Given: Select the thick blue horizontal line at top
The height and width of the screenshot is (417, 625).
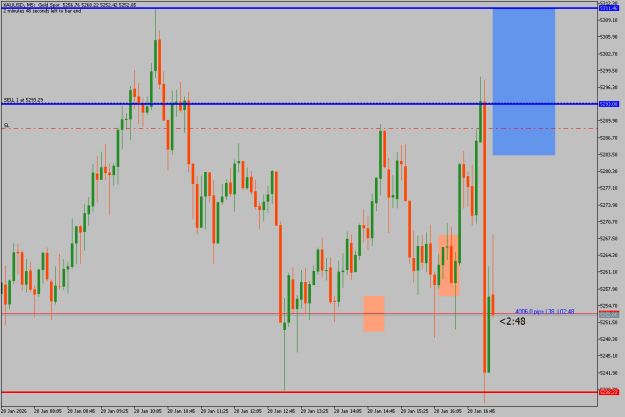Looking at the screenshot, I should click(x=299, y=8).
